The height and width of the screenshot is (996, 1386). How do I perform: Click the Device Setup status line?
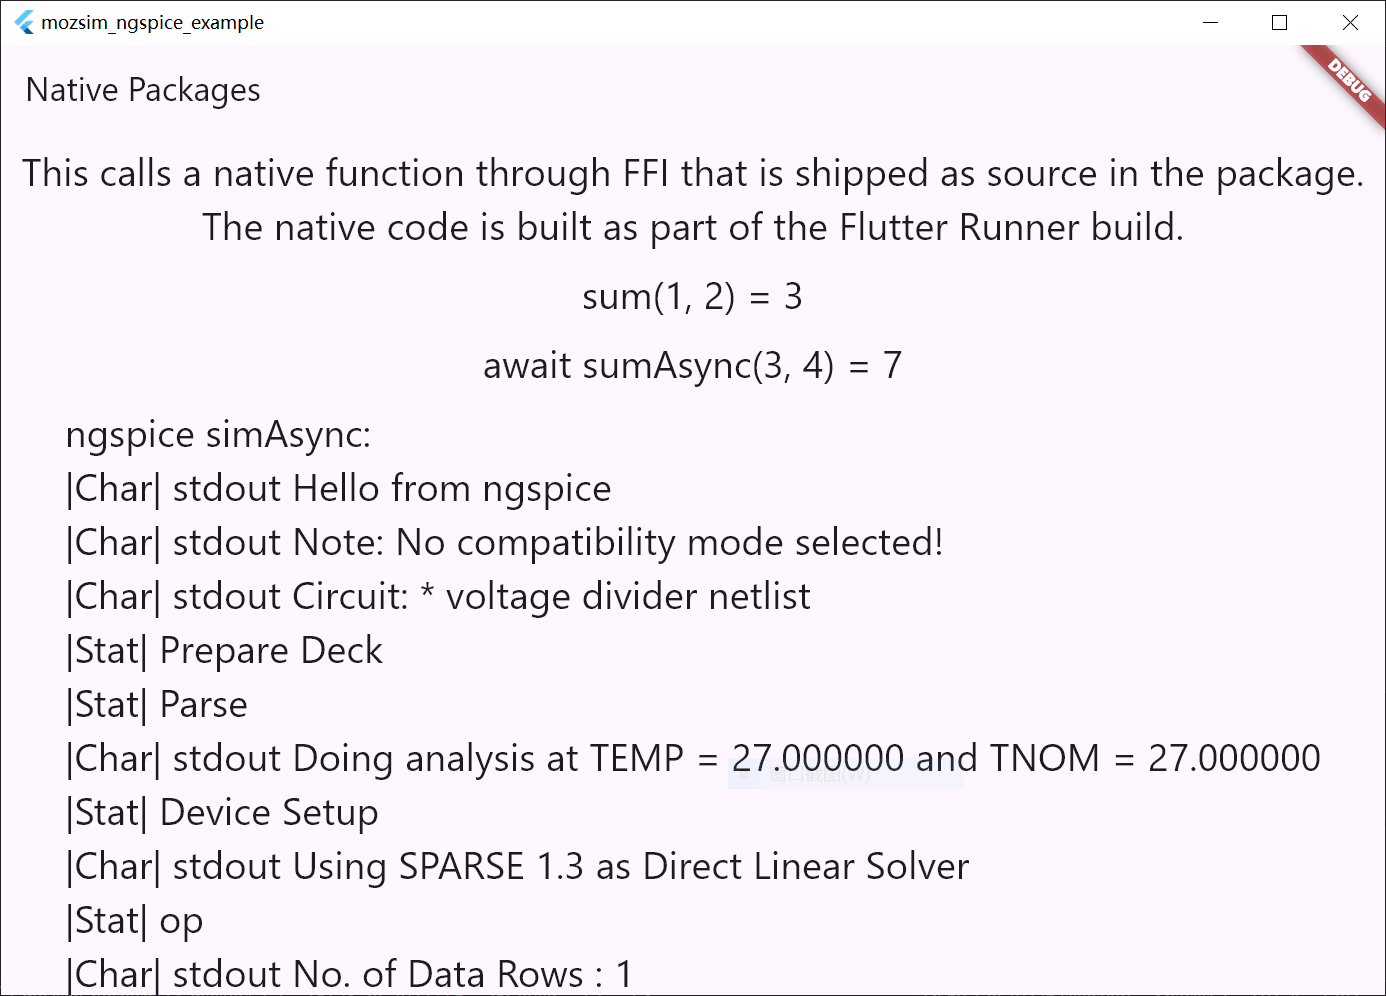tap(222, 813)
